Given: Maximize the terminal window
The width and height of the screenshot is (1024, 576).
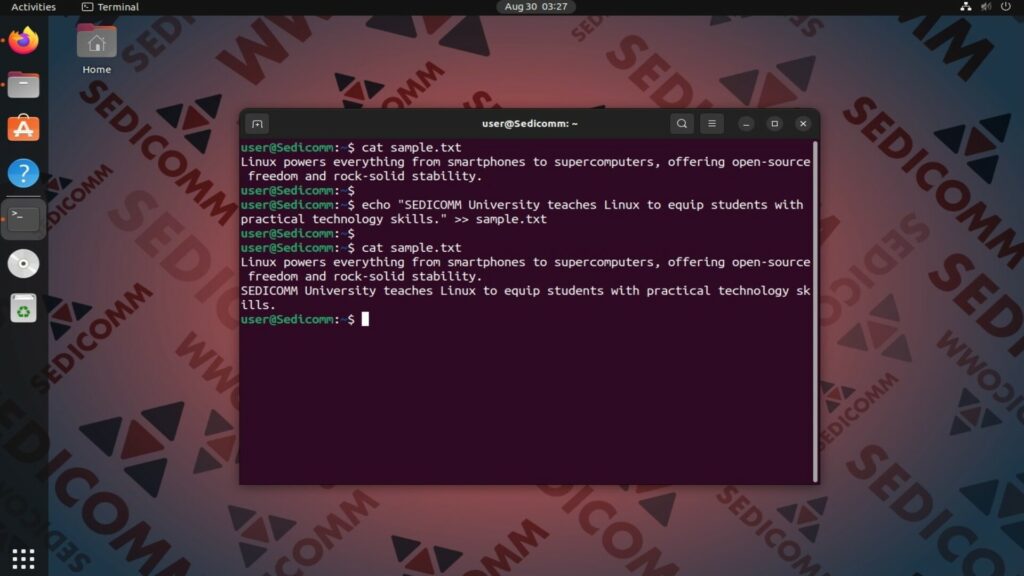Looking at the screenshot, I should pyautogui.click(x=775, y=123).
